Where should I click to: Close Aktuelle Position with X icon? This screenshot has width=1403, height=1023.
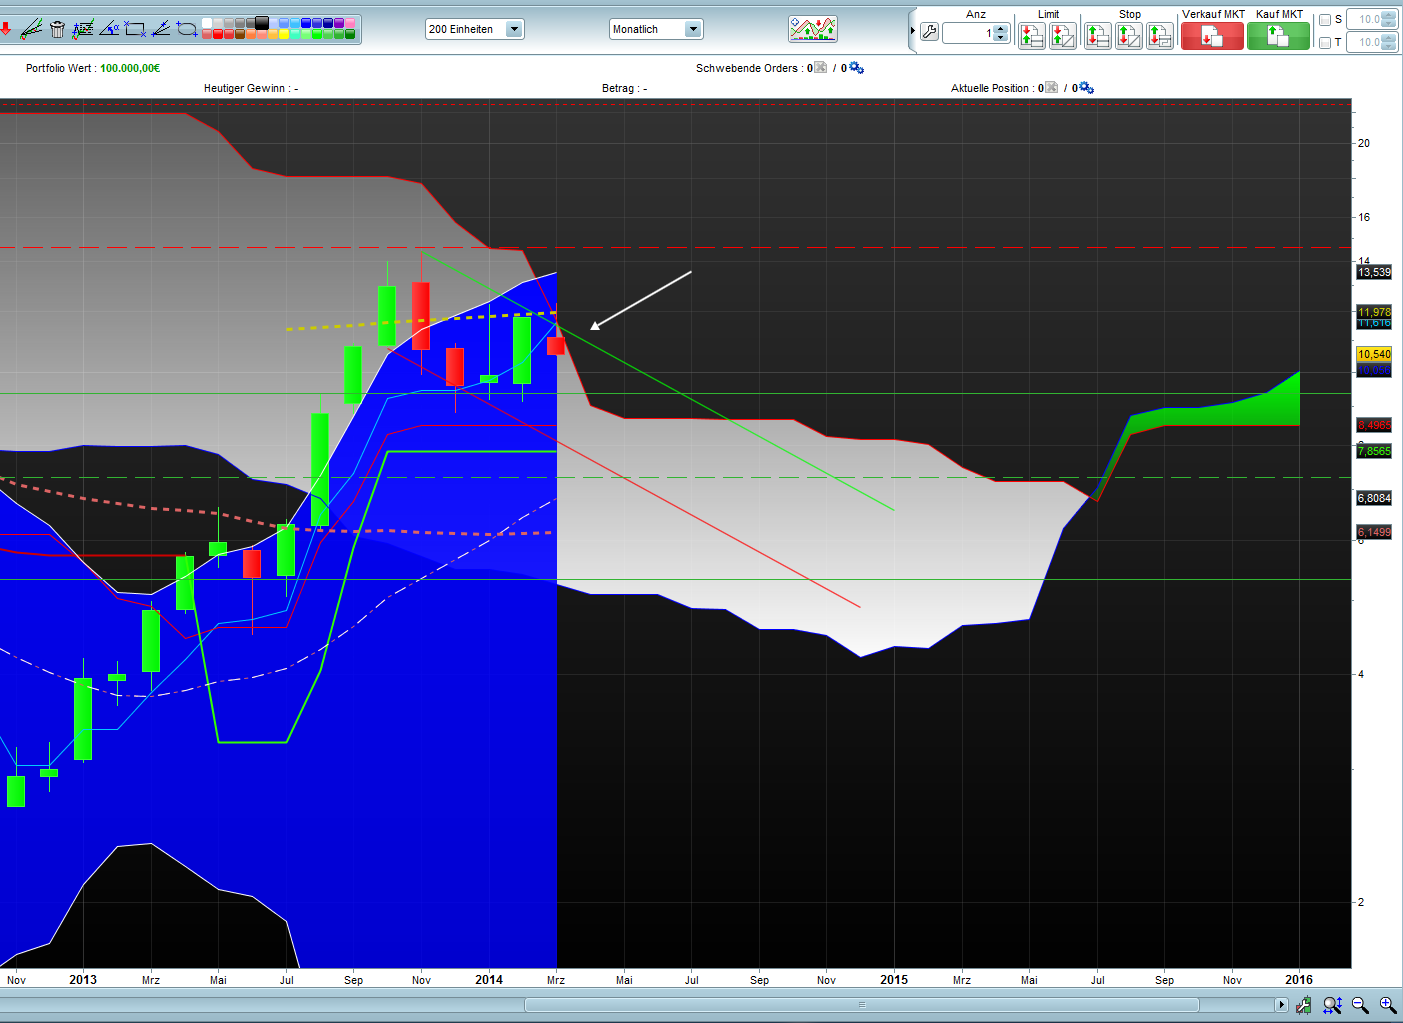pyautogui.click(x=1051, y=88)
